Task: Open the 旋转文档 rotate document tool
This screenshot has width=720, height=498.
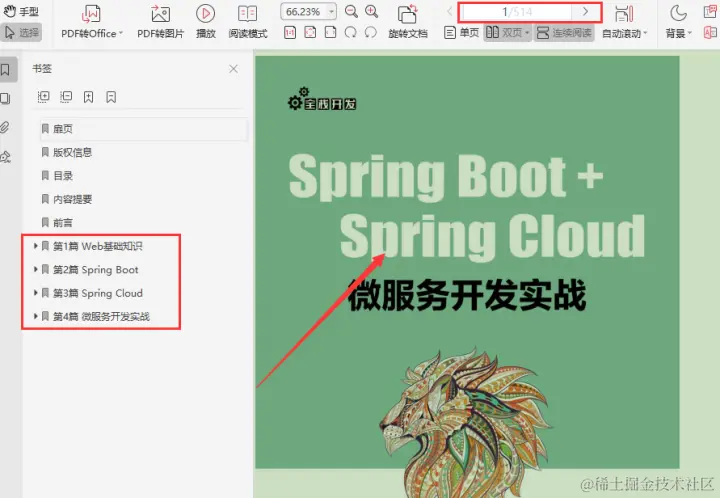Action: click(408, 22)
